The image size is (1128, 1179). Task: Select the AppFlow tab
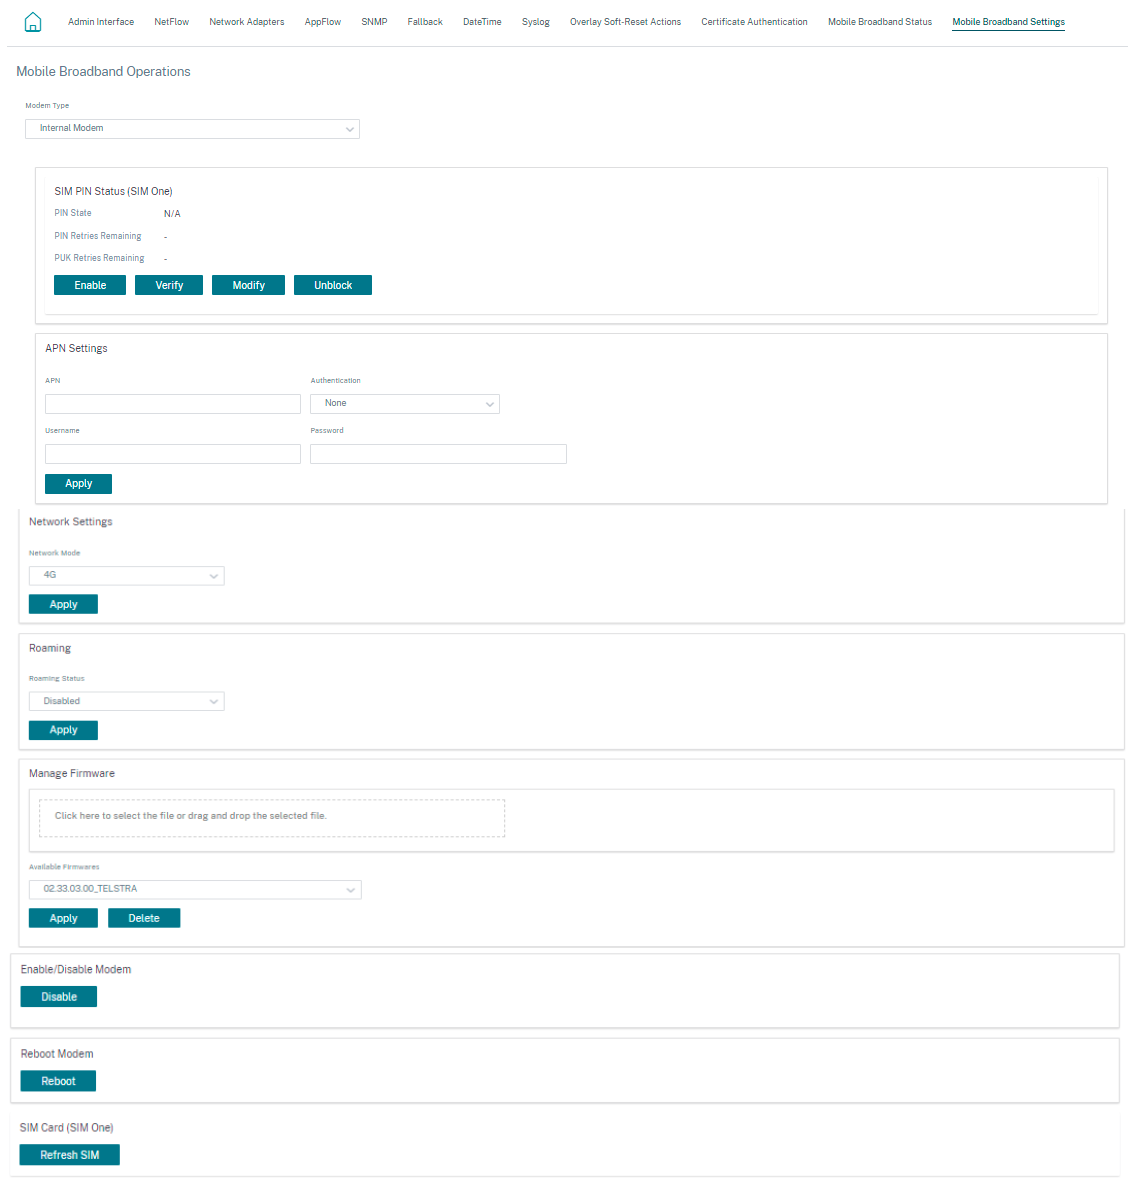point(323,22)
